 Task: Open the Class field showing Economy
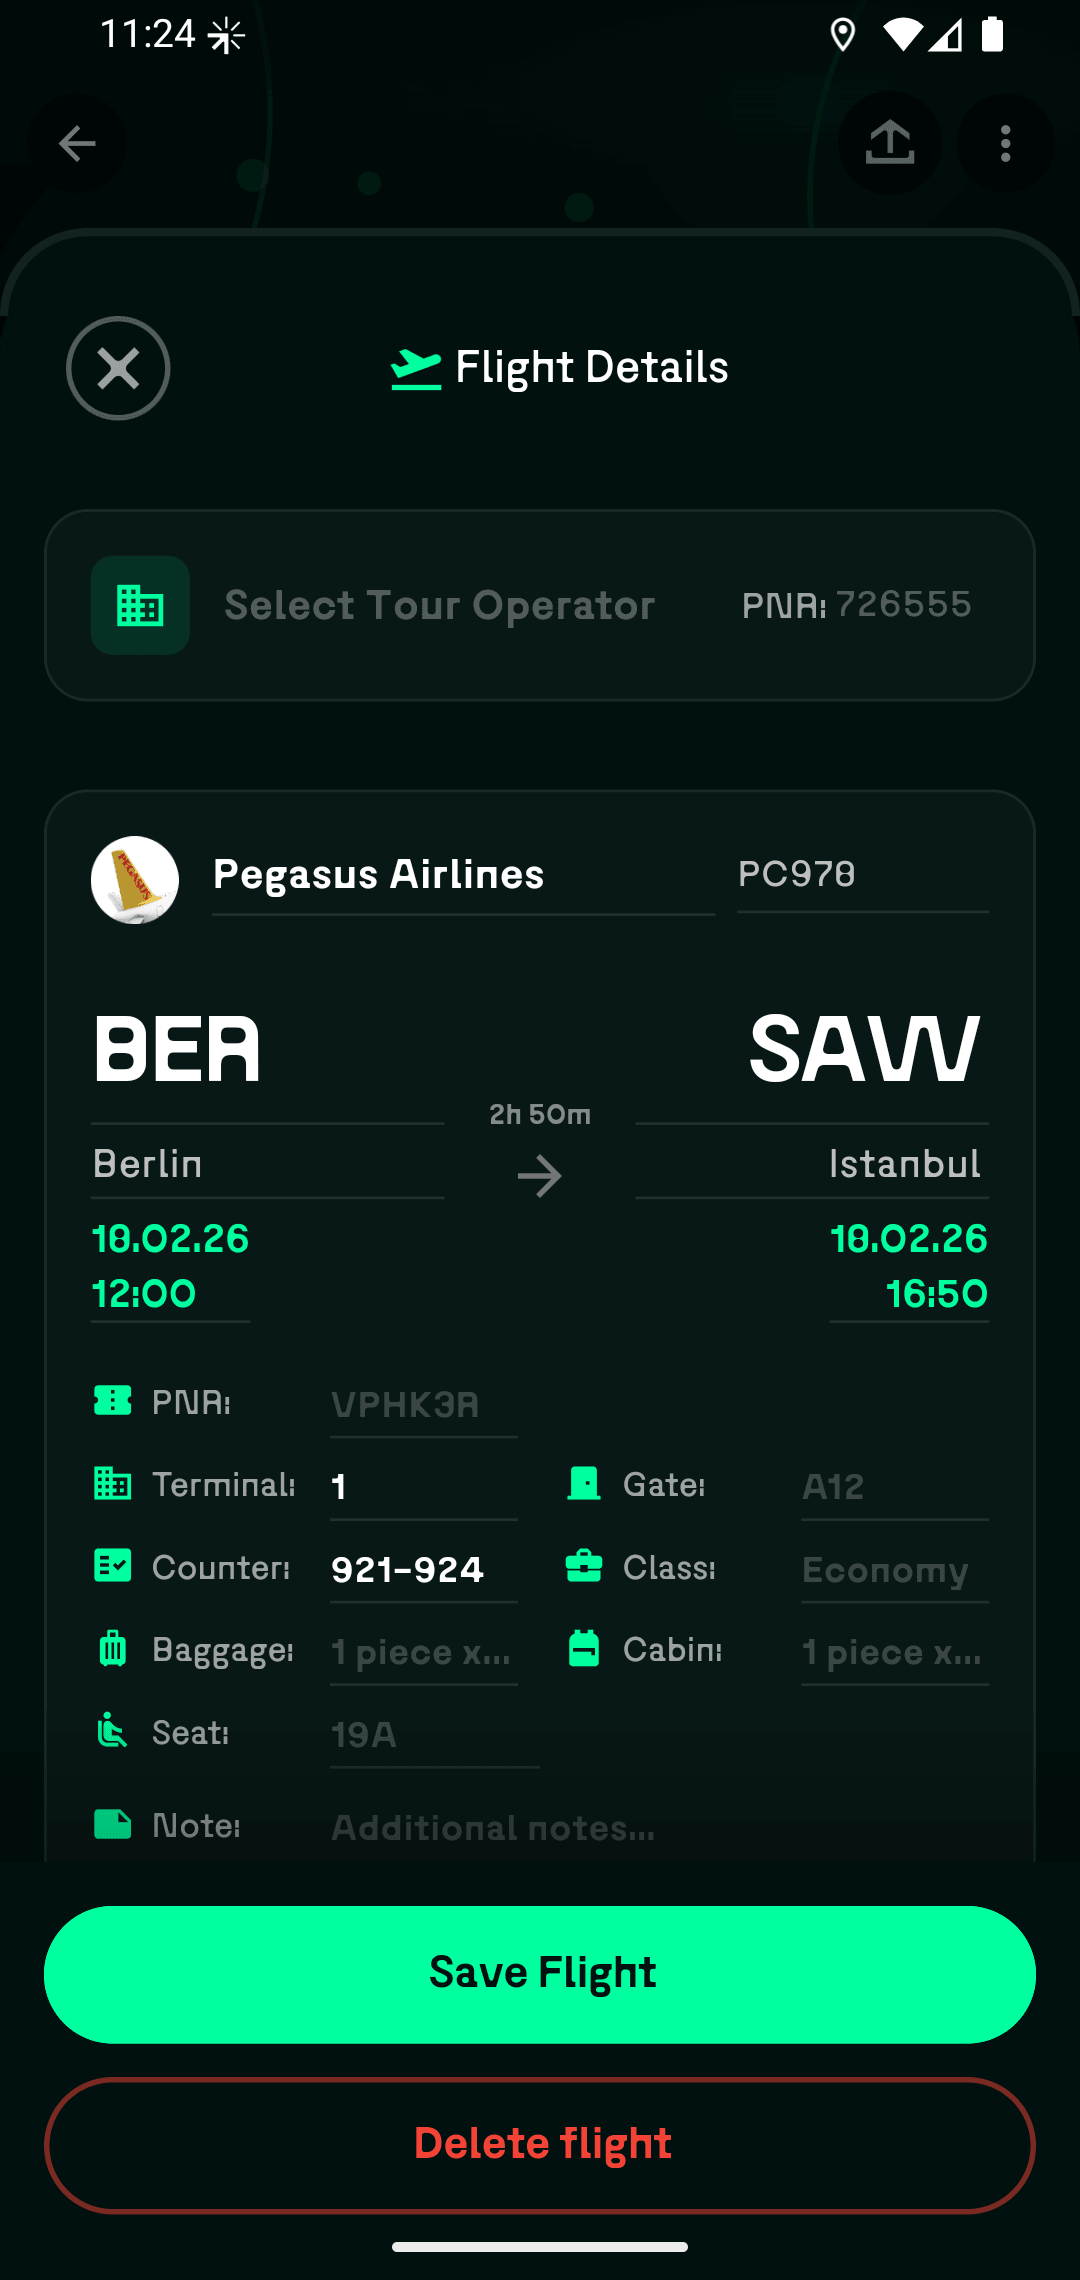point(894,1570)
